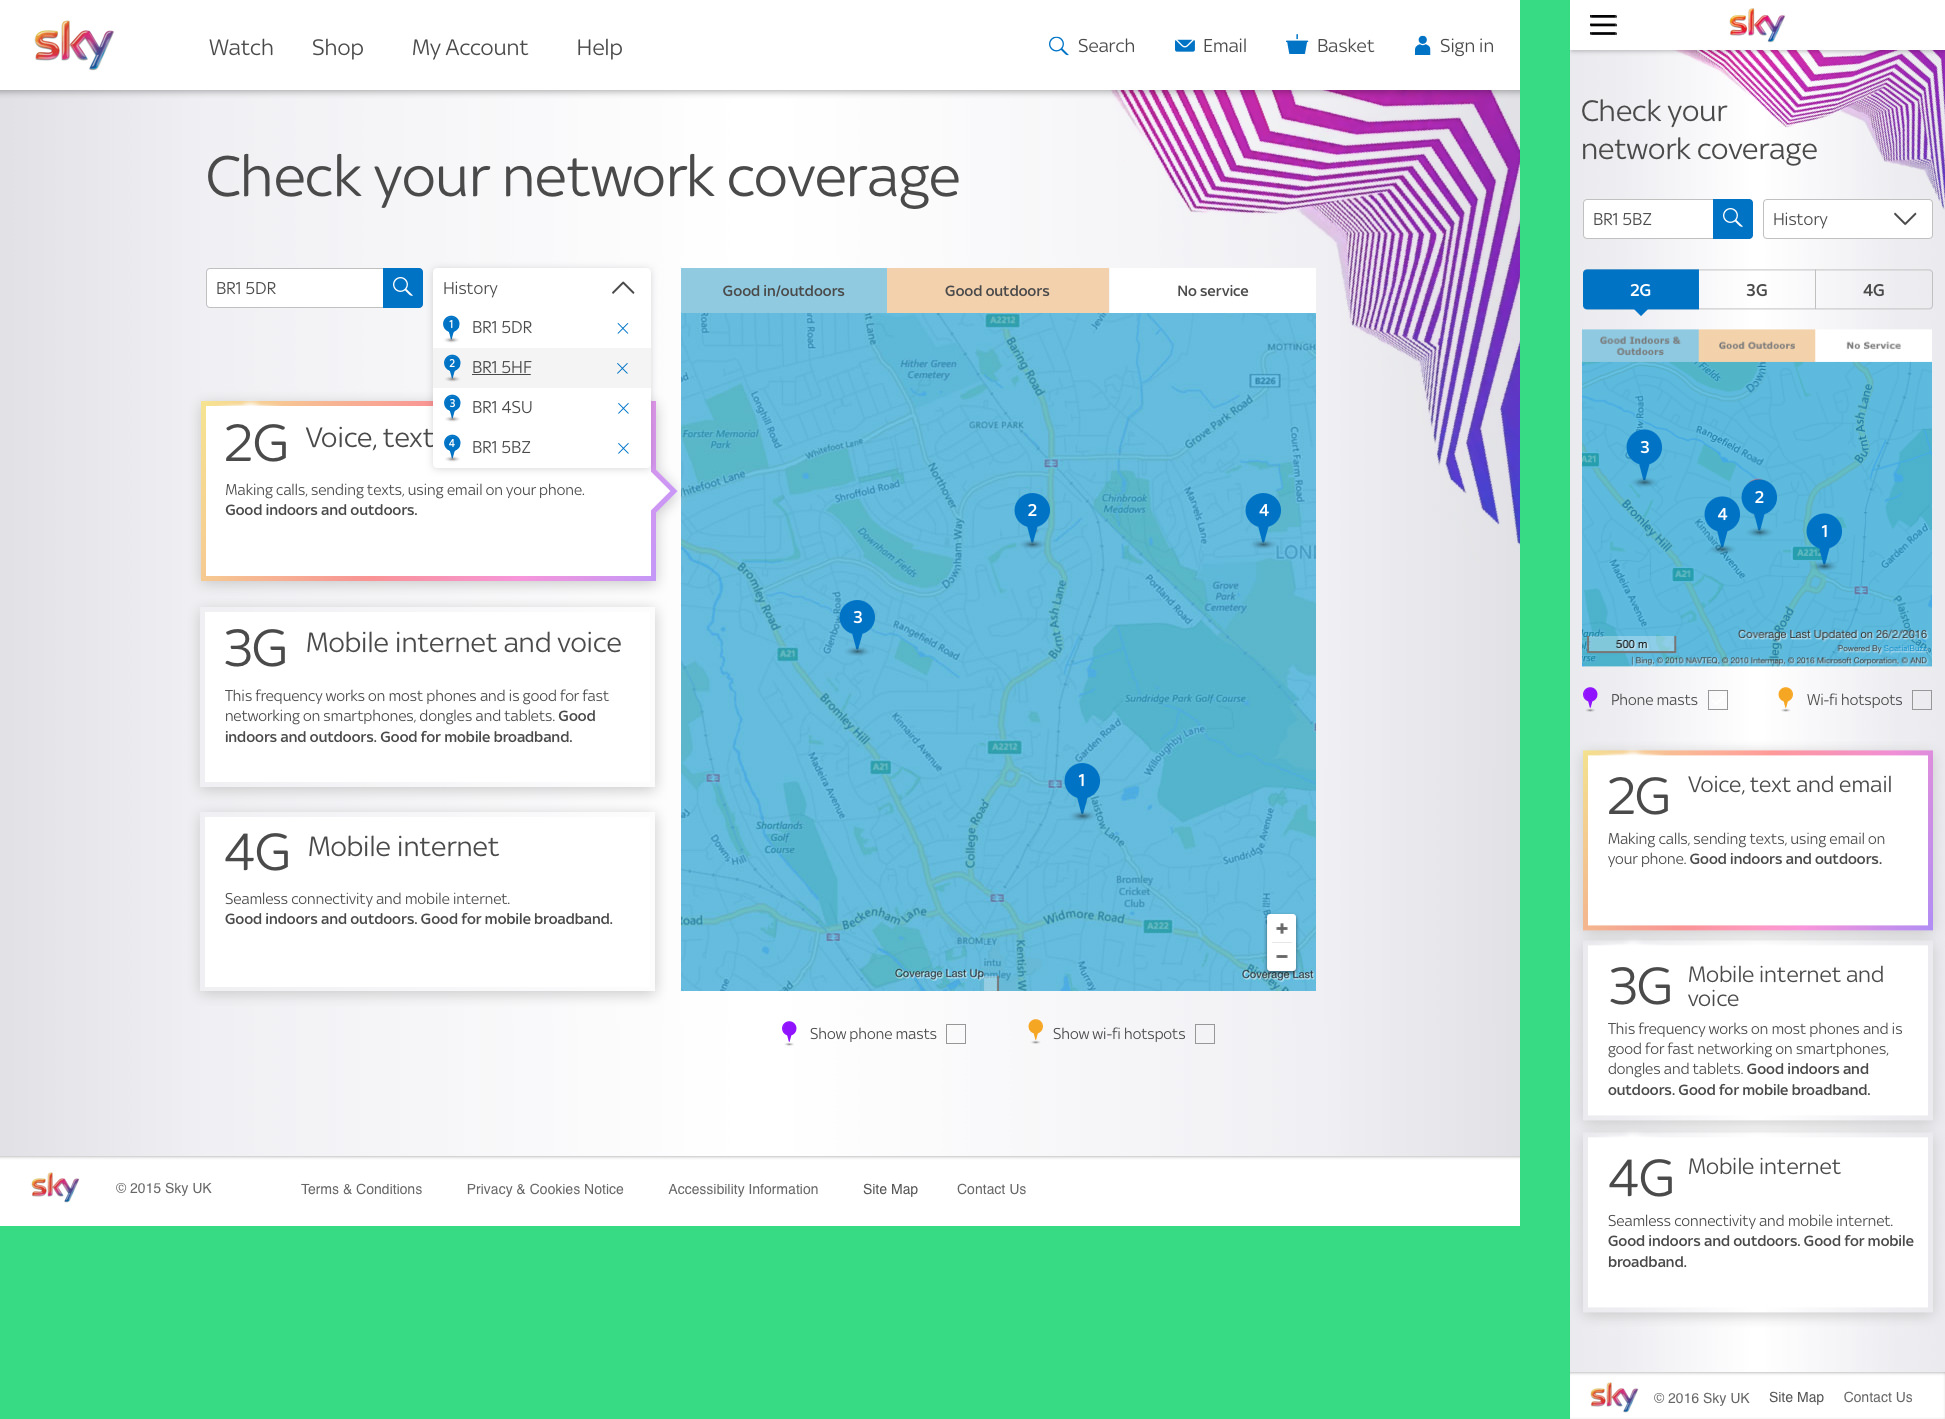Switch to 3G tab in mobile view
The image size is (1945, 1419).
[x=1757, y=290]
